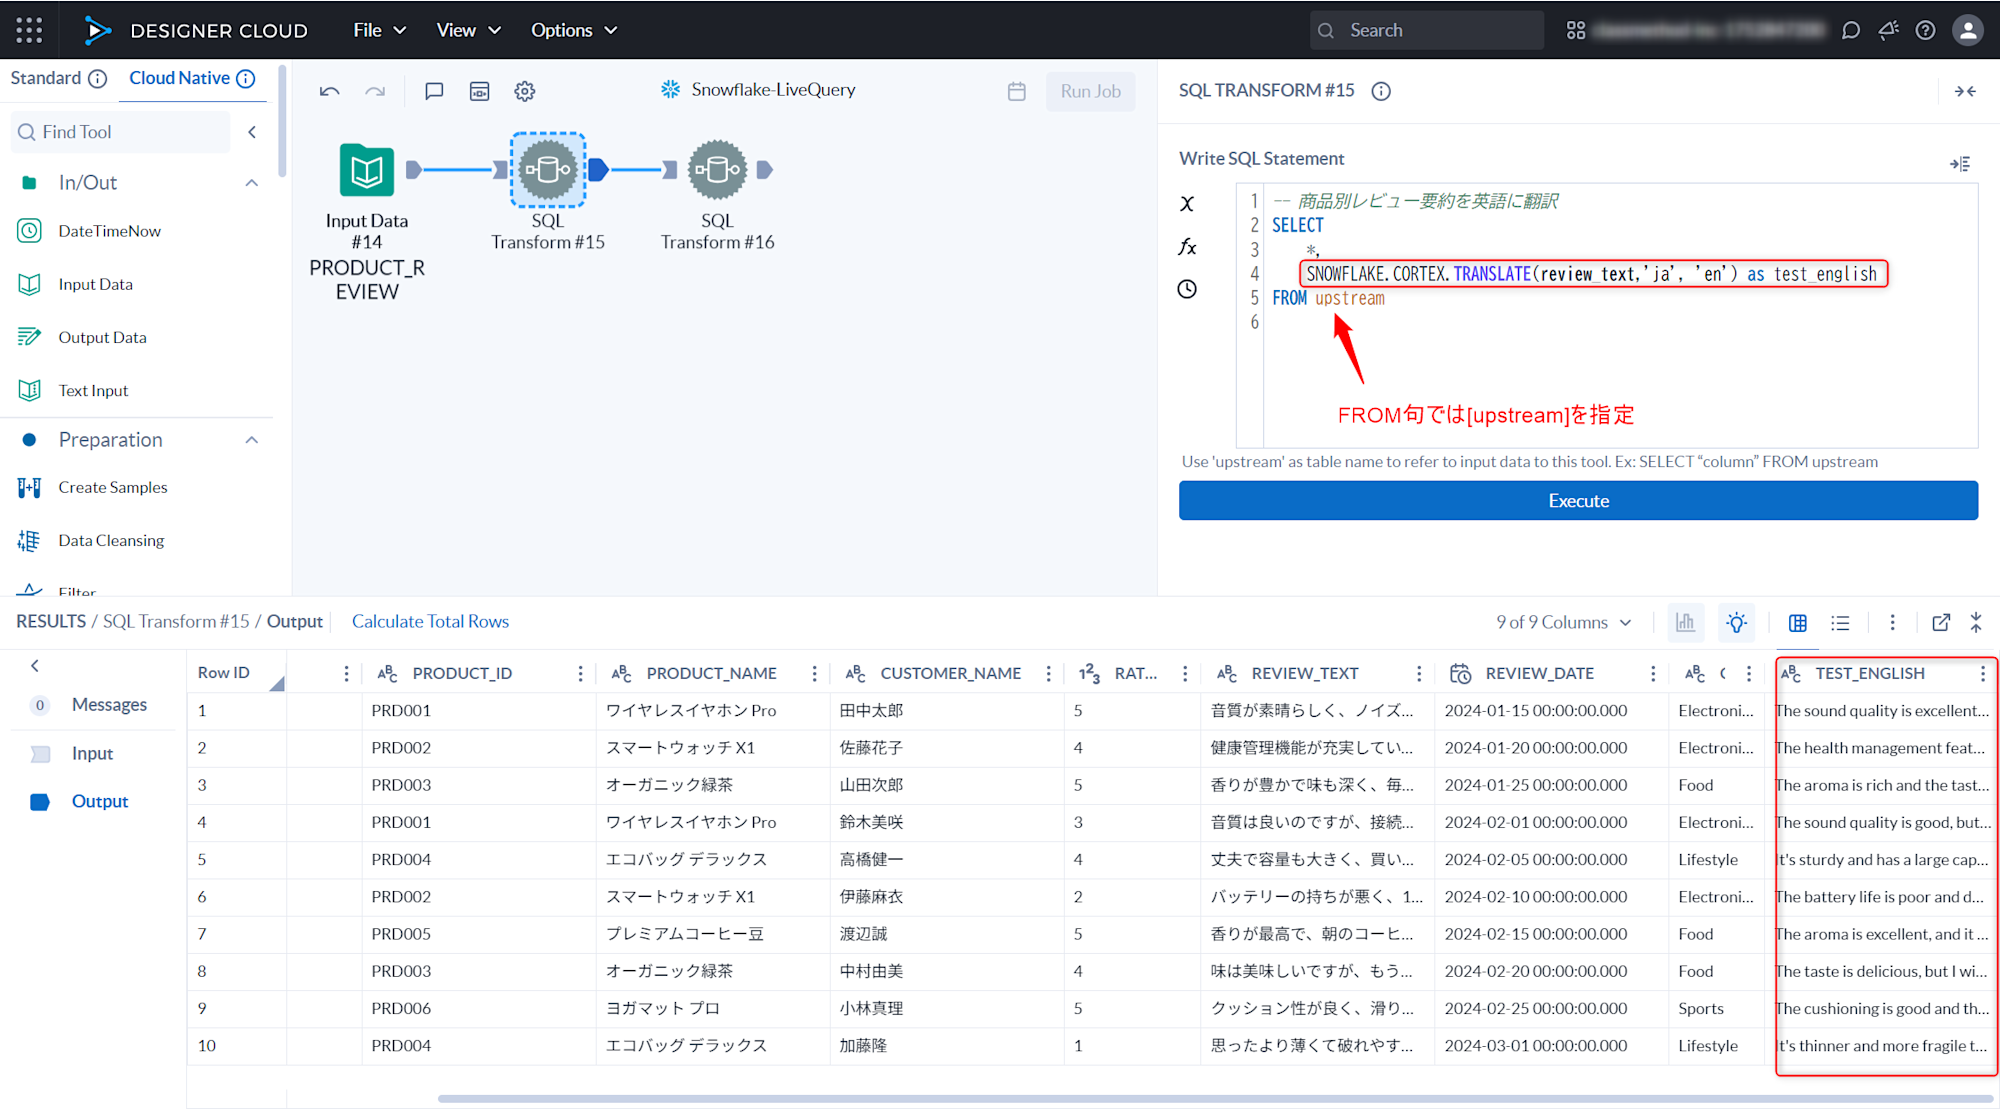Show the Output results section
This screenshot has width=2000, height=1109.
coord(100,802)
